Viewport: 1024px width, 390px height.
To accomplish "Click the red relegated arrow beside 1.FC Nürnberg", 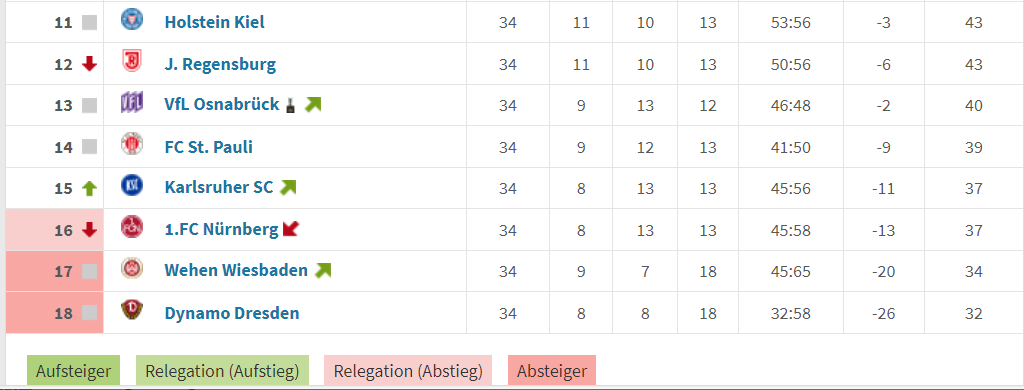I will (291, 229).
